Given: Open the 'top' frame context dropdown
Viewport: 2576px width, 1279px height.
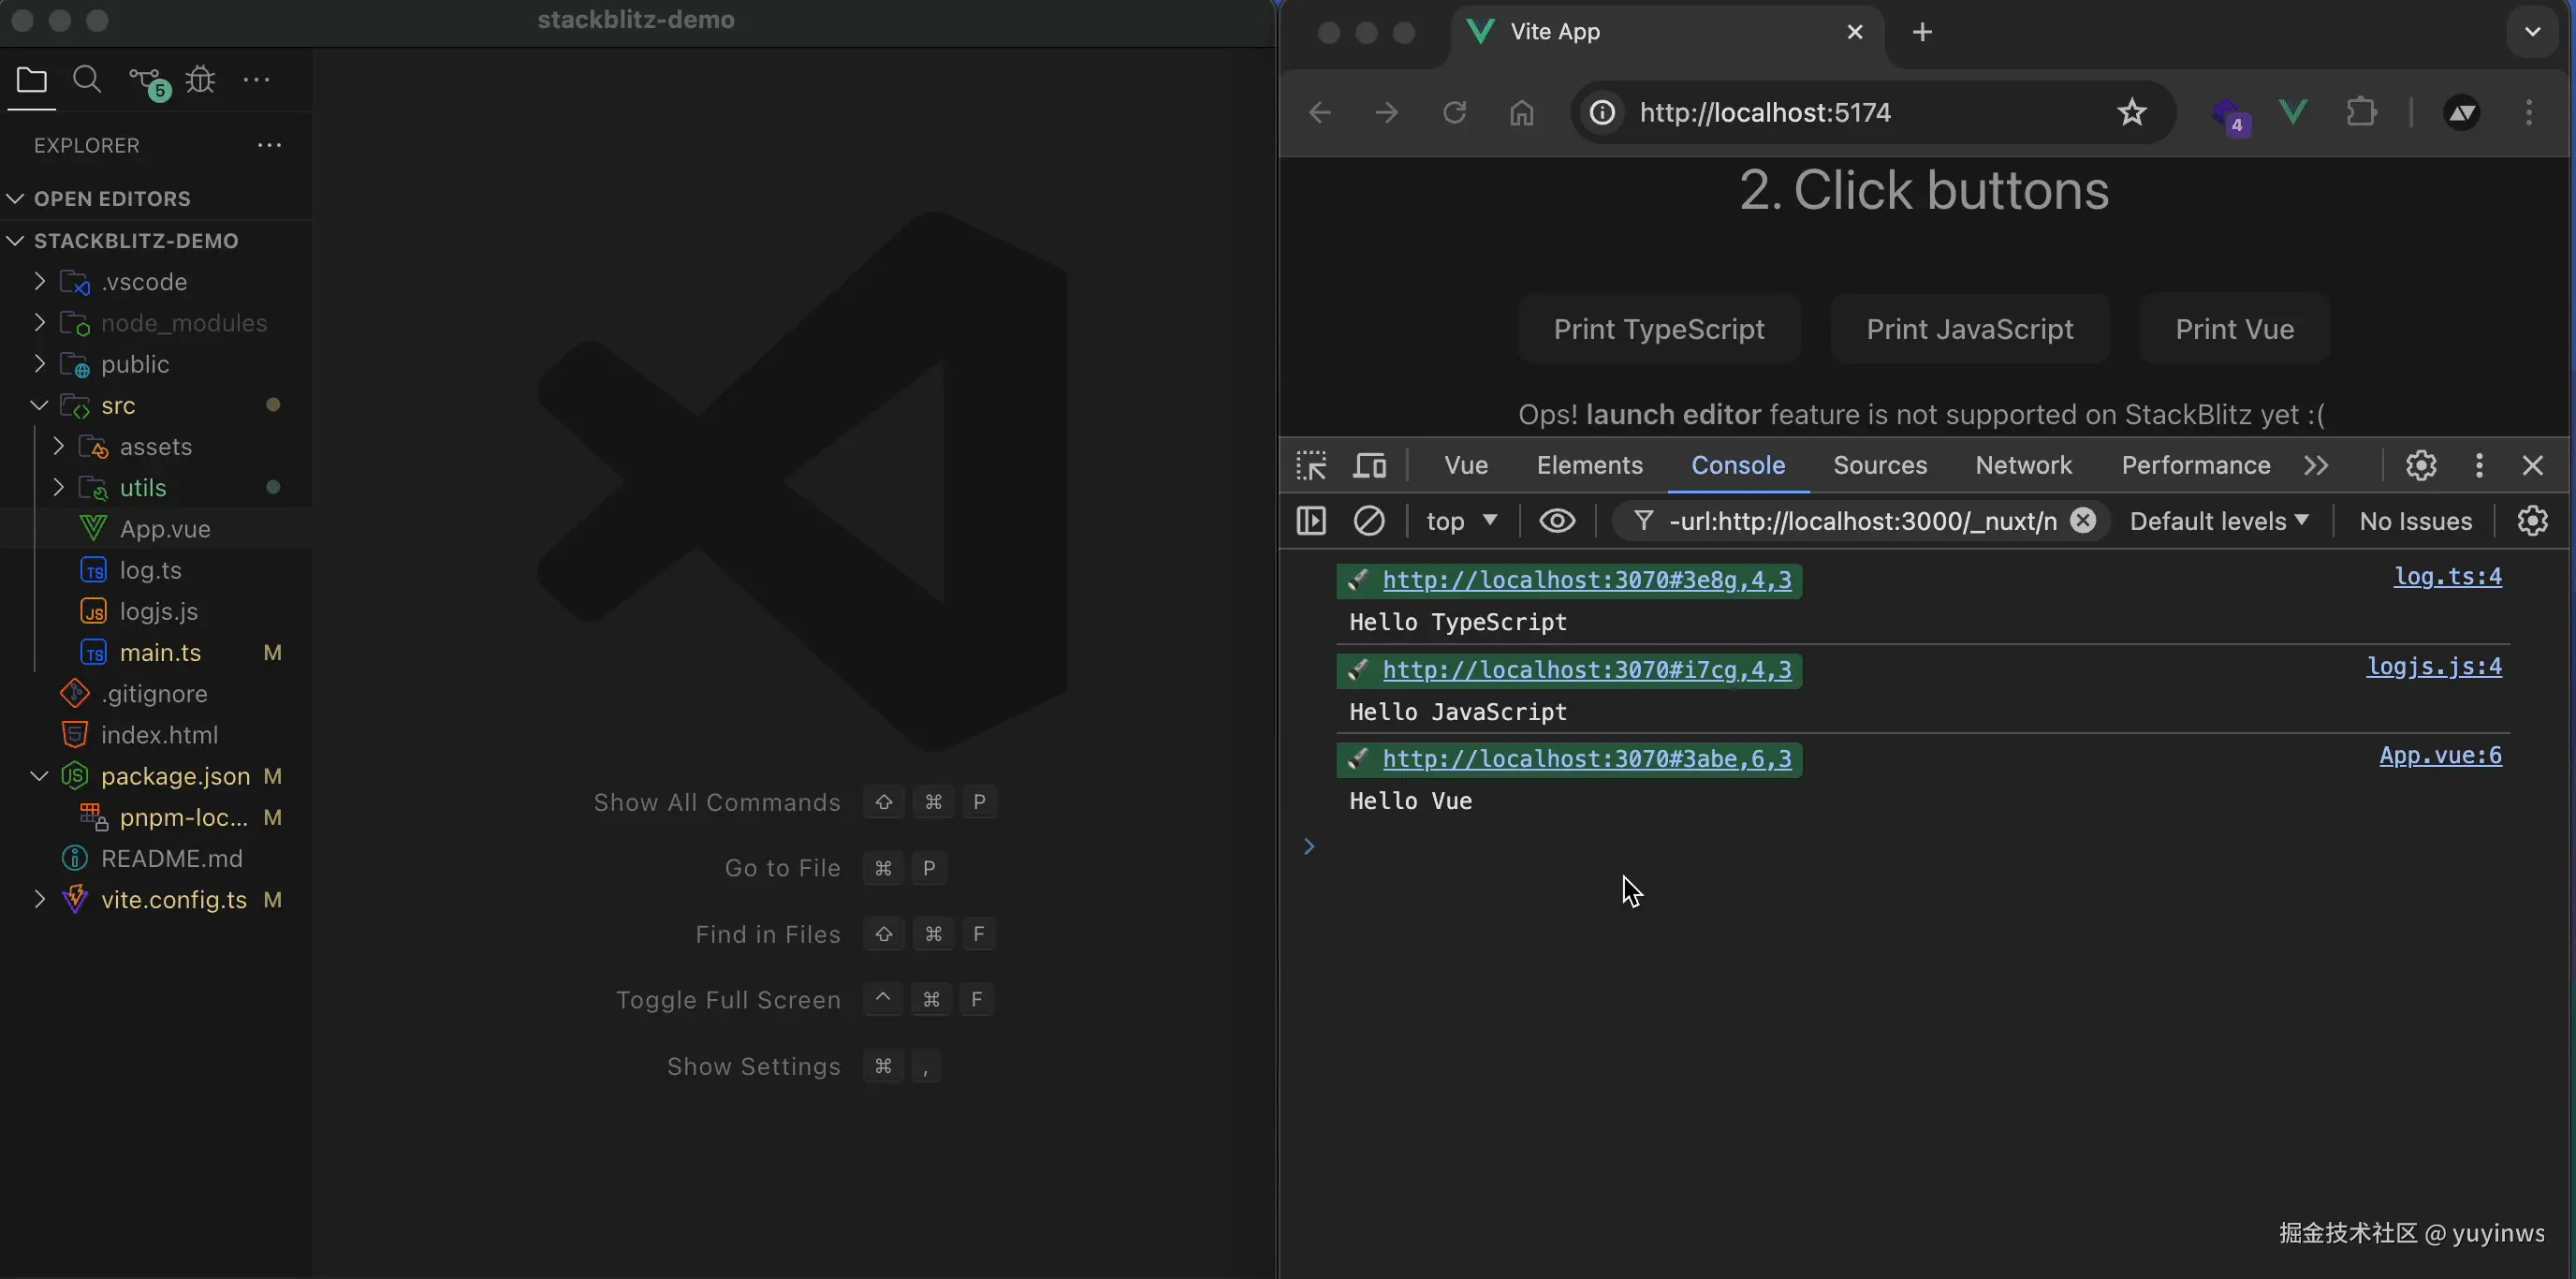Looking at the screenshot, I should (x=1461, y=521).
